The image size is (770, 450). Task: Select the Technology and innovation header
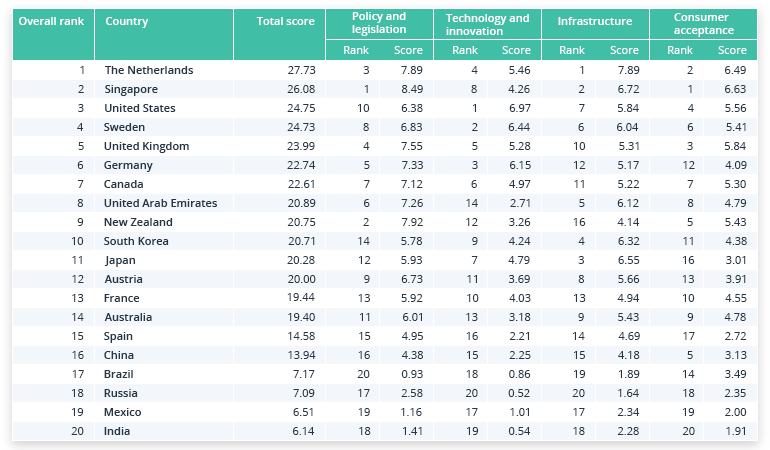click(x=487, y=23)
